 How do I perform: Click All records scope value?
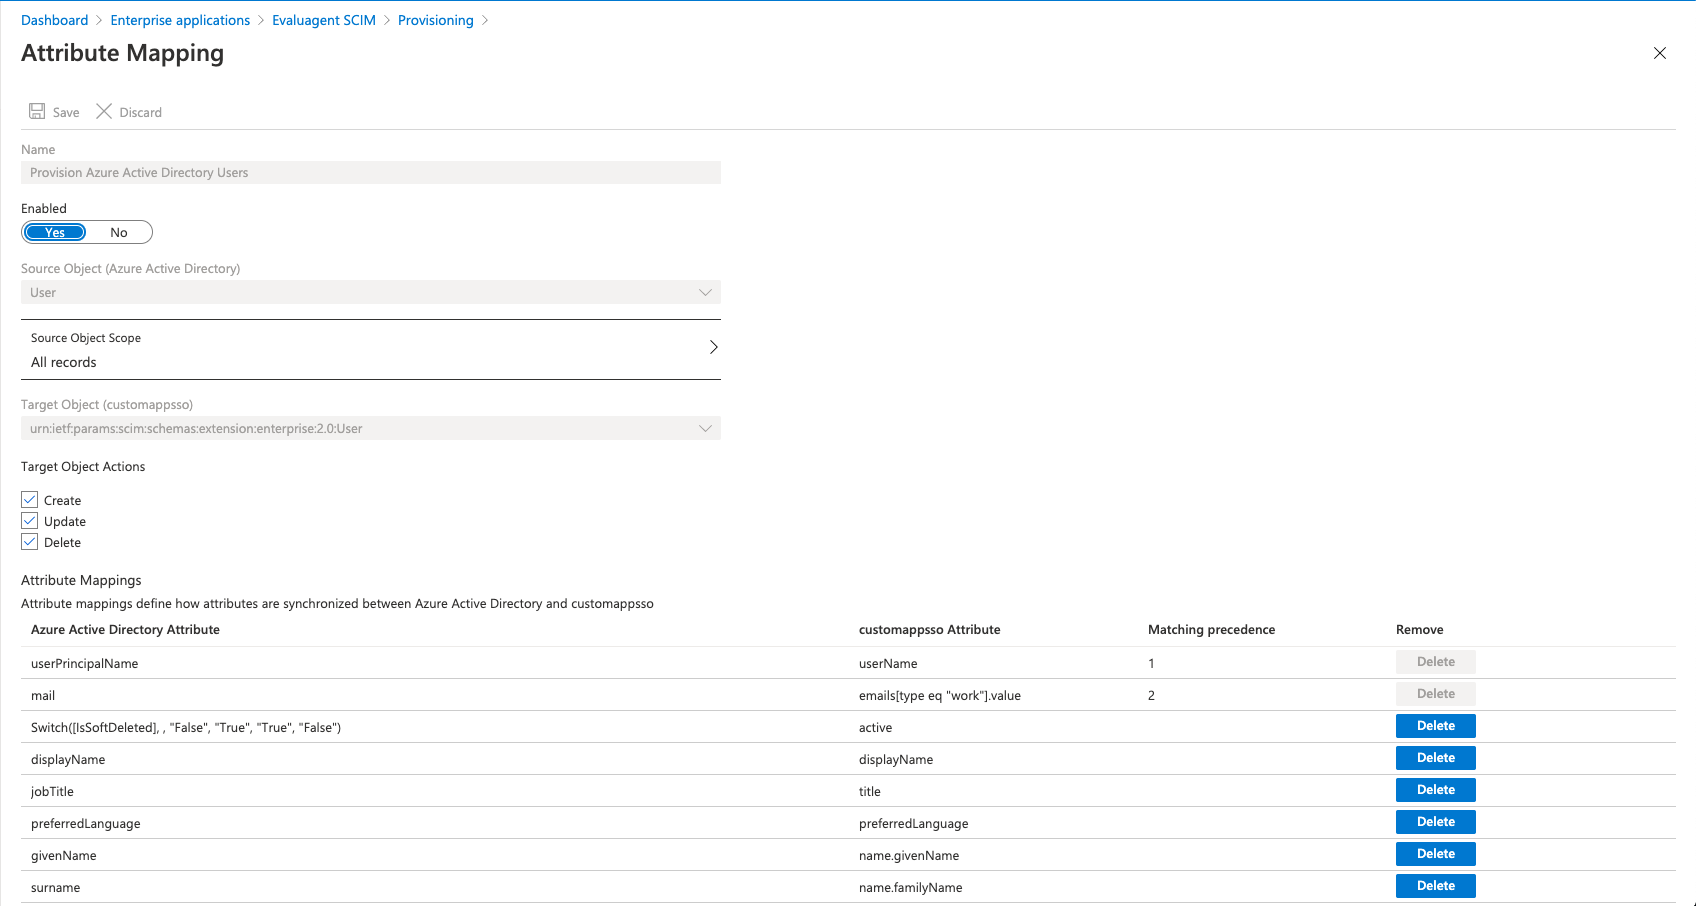pos(64,362)
